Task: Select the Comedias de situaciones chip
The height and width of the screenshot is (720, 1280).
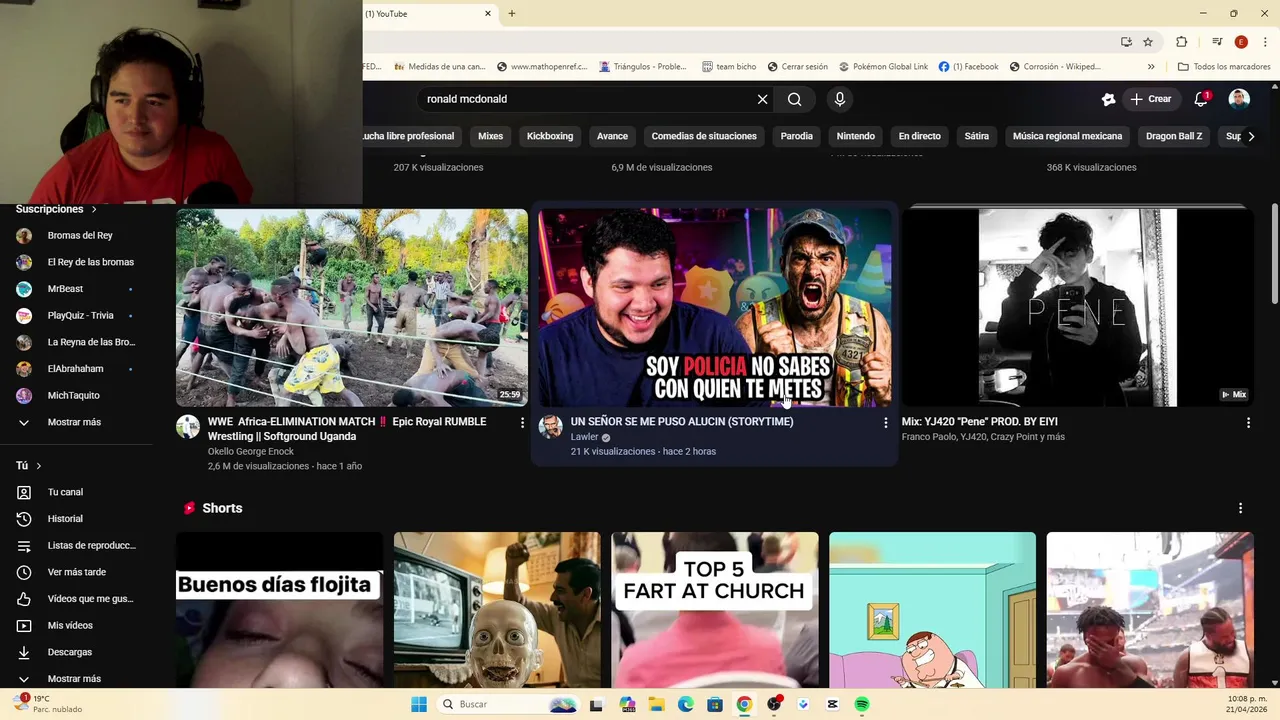Action: pyautogui.click(x=704, y=136)
